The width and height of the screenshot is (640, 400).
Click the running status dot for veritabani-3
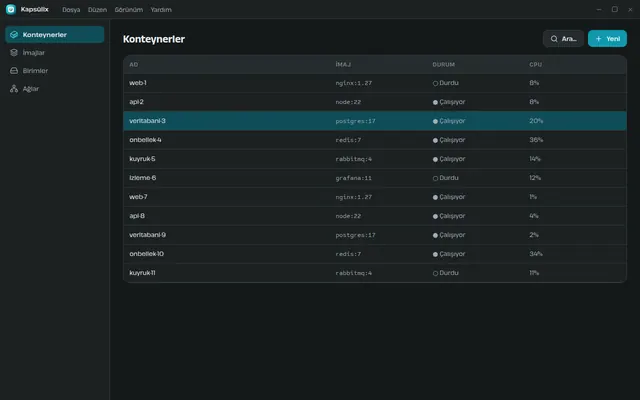click(435, 121)
